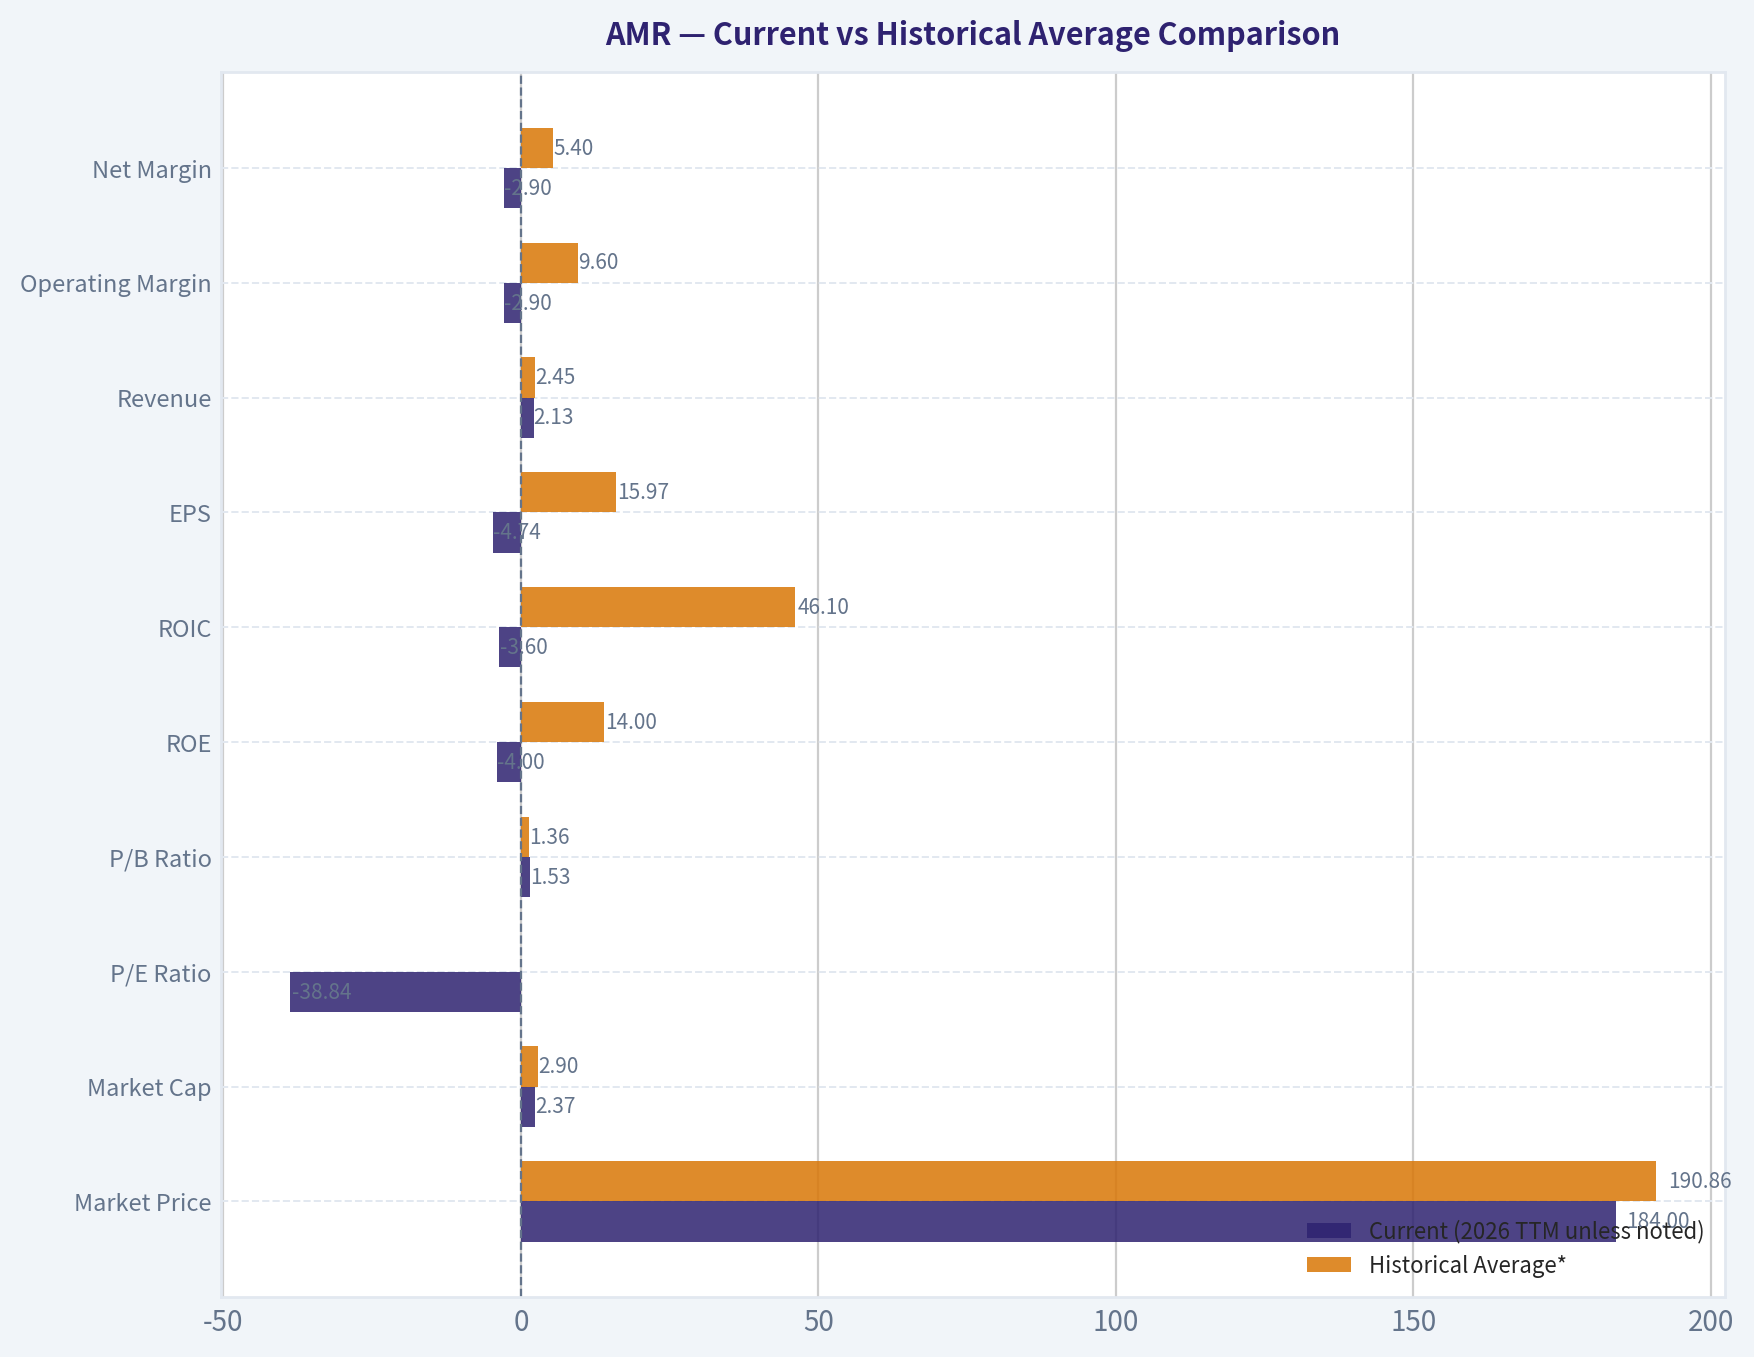The image size is (1754, 1357).
Task: Select the 'Net Margin' axis label
Action: (x=152, y=169)
